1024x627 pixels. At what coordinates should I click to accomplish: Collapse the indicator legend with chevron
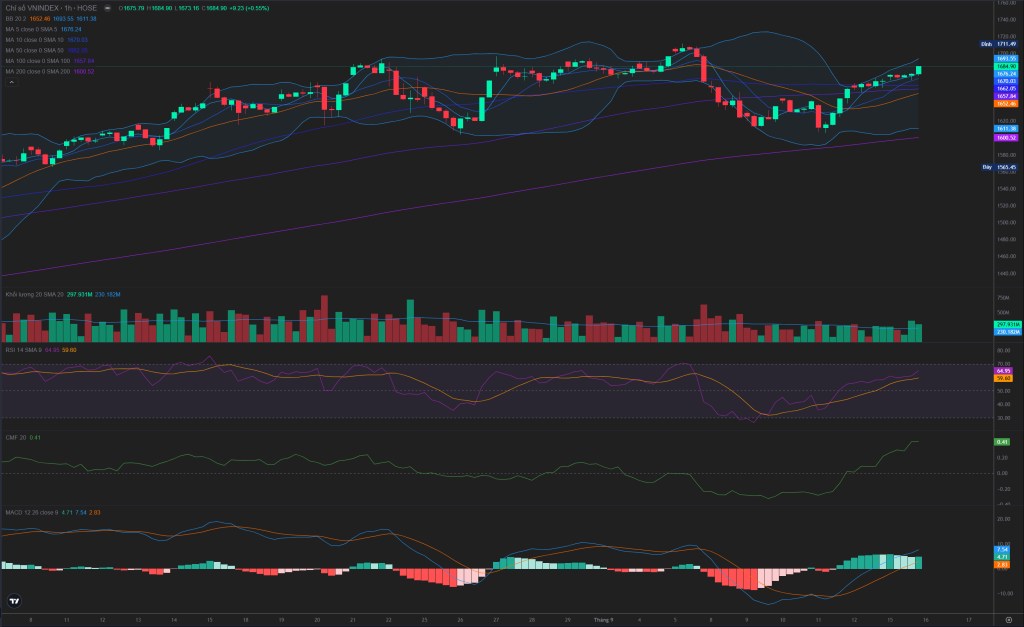pos(12,82)
